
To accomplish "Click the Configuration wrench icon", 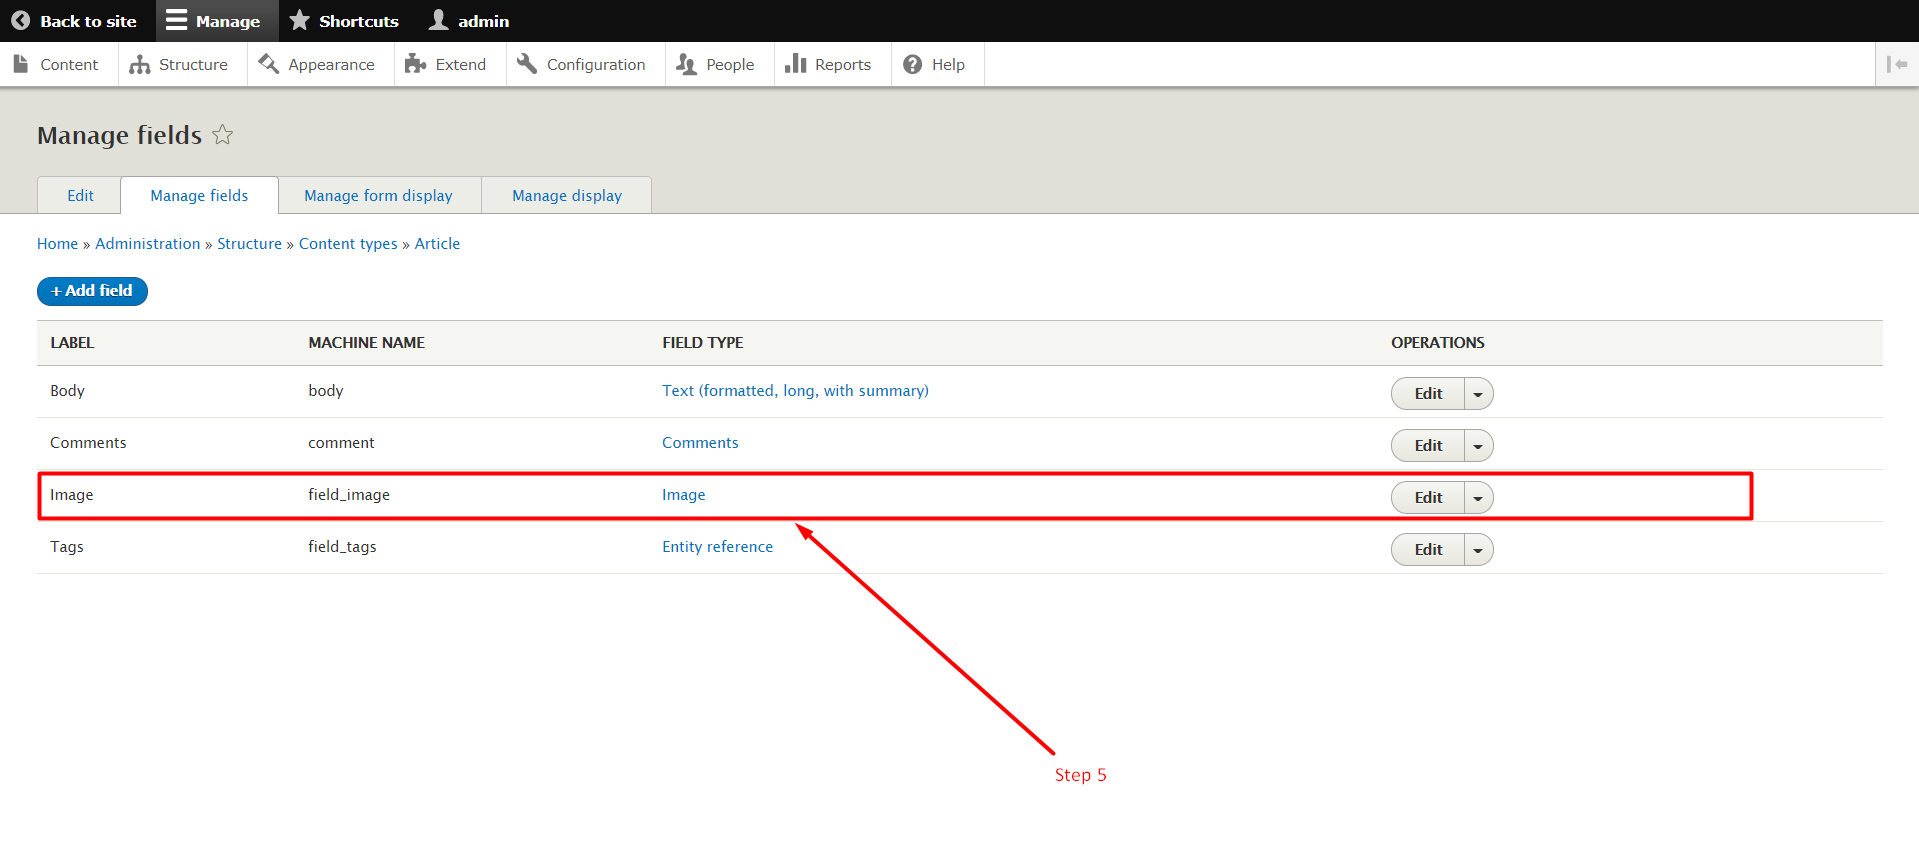I will (527, 64).
